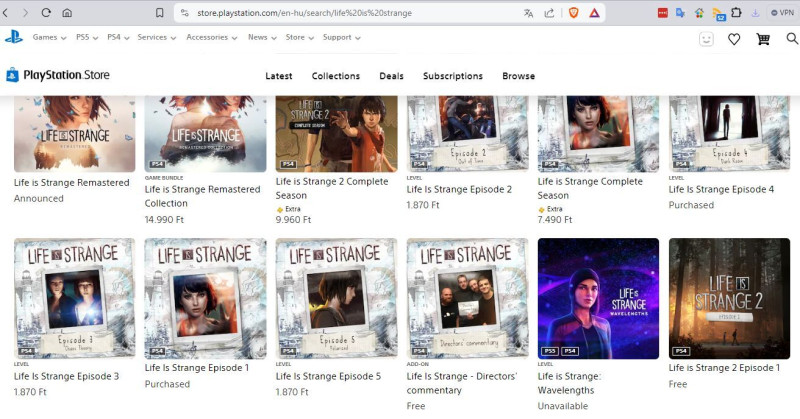Reload the page

(x=46, y=13)
